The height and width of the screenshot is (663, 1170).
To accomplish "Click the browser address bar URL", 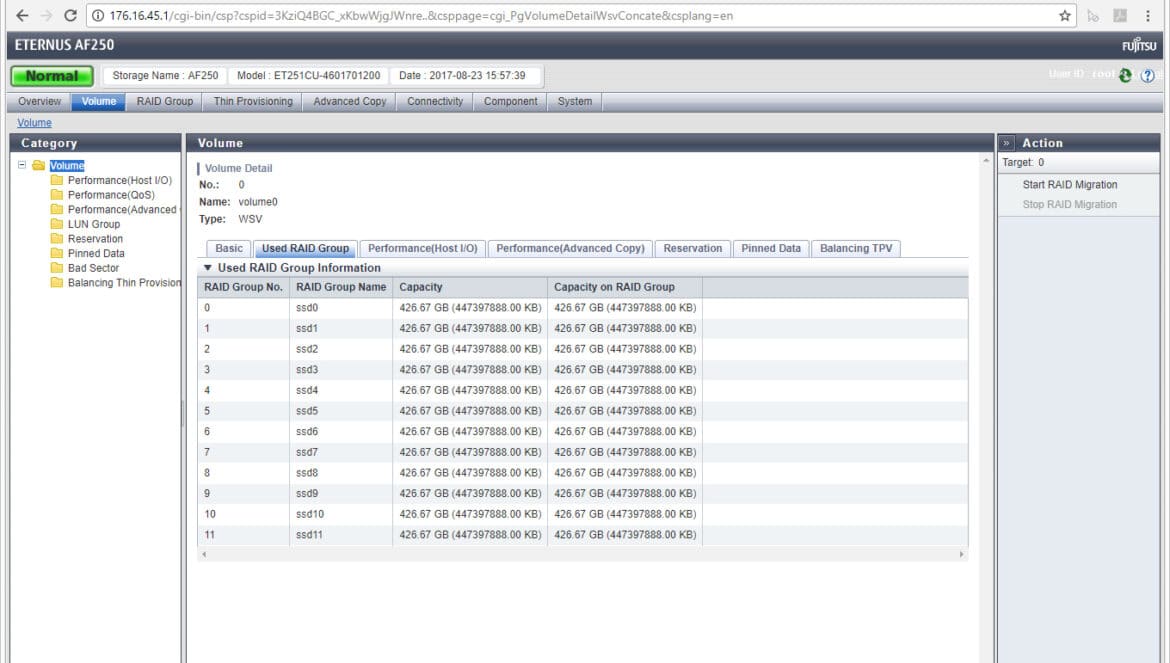I will 421,16.
